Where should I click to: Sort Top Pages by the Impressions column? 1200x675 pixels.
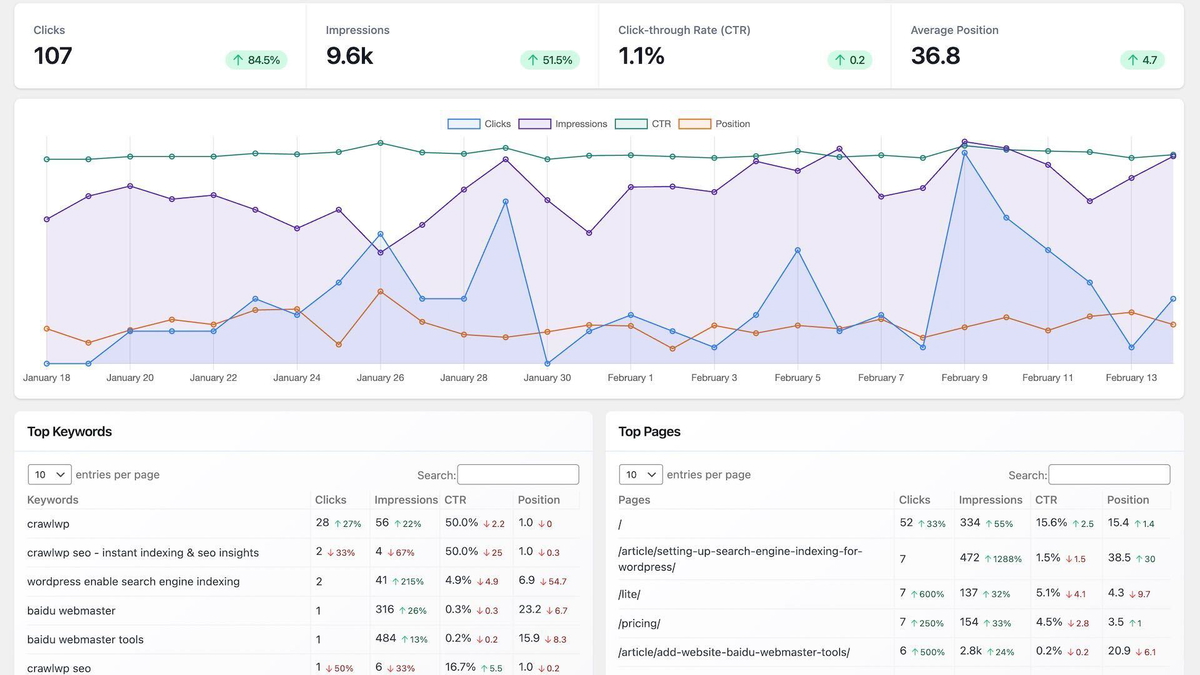[990, 499]
